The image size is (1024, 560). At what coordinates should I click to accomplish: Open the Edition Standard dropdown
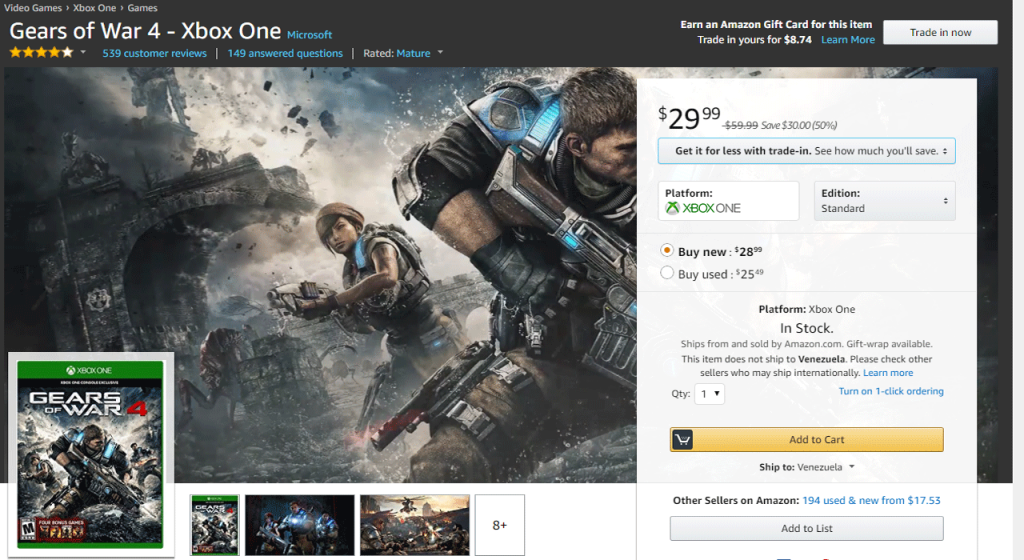(x=884, y=201)
